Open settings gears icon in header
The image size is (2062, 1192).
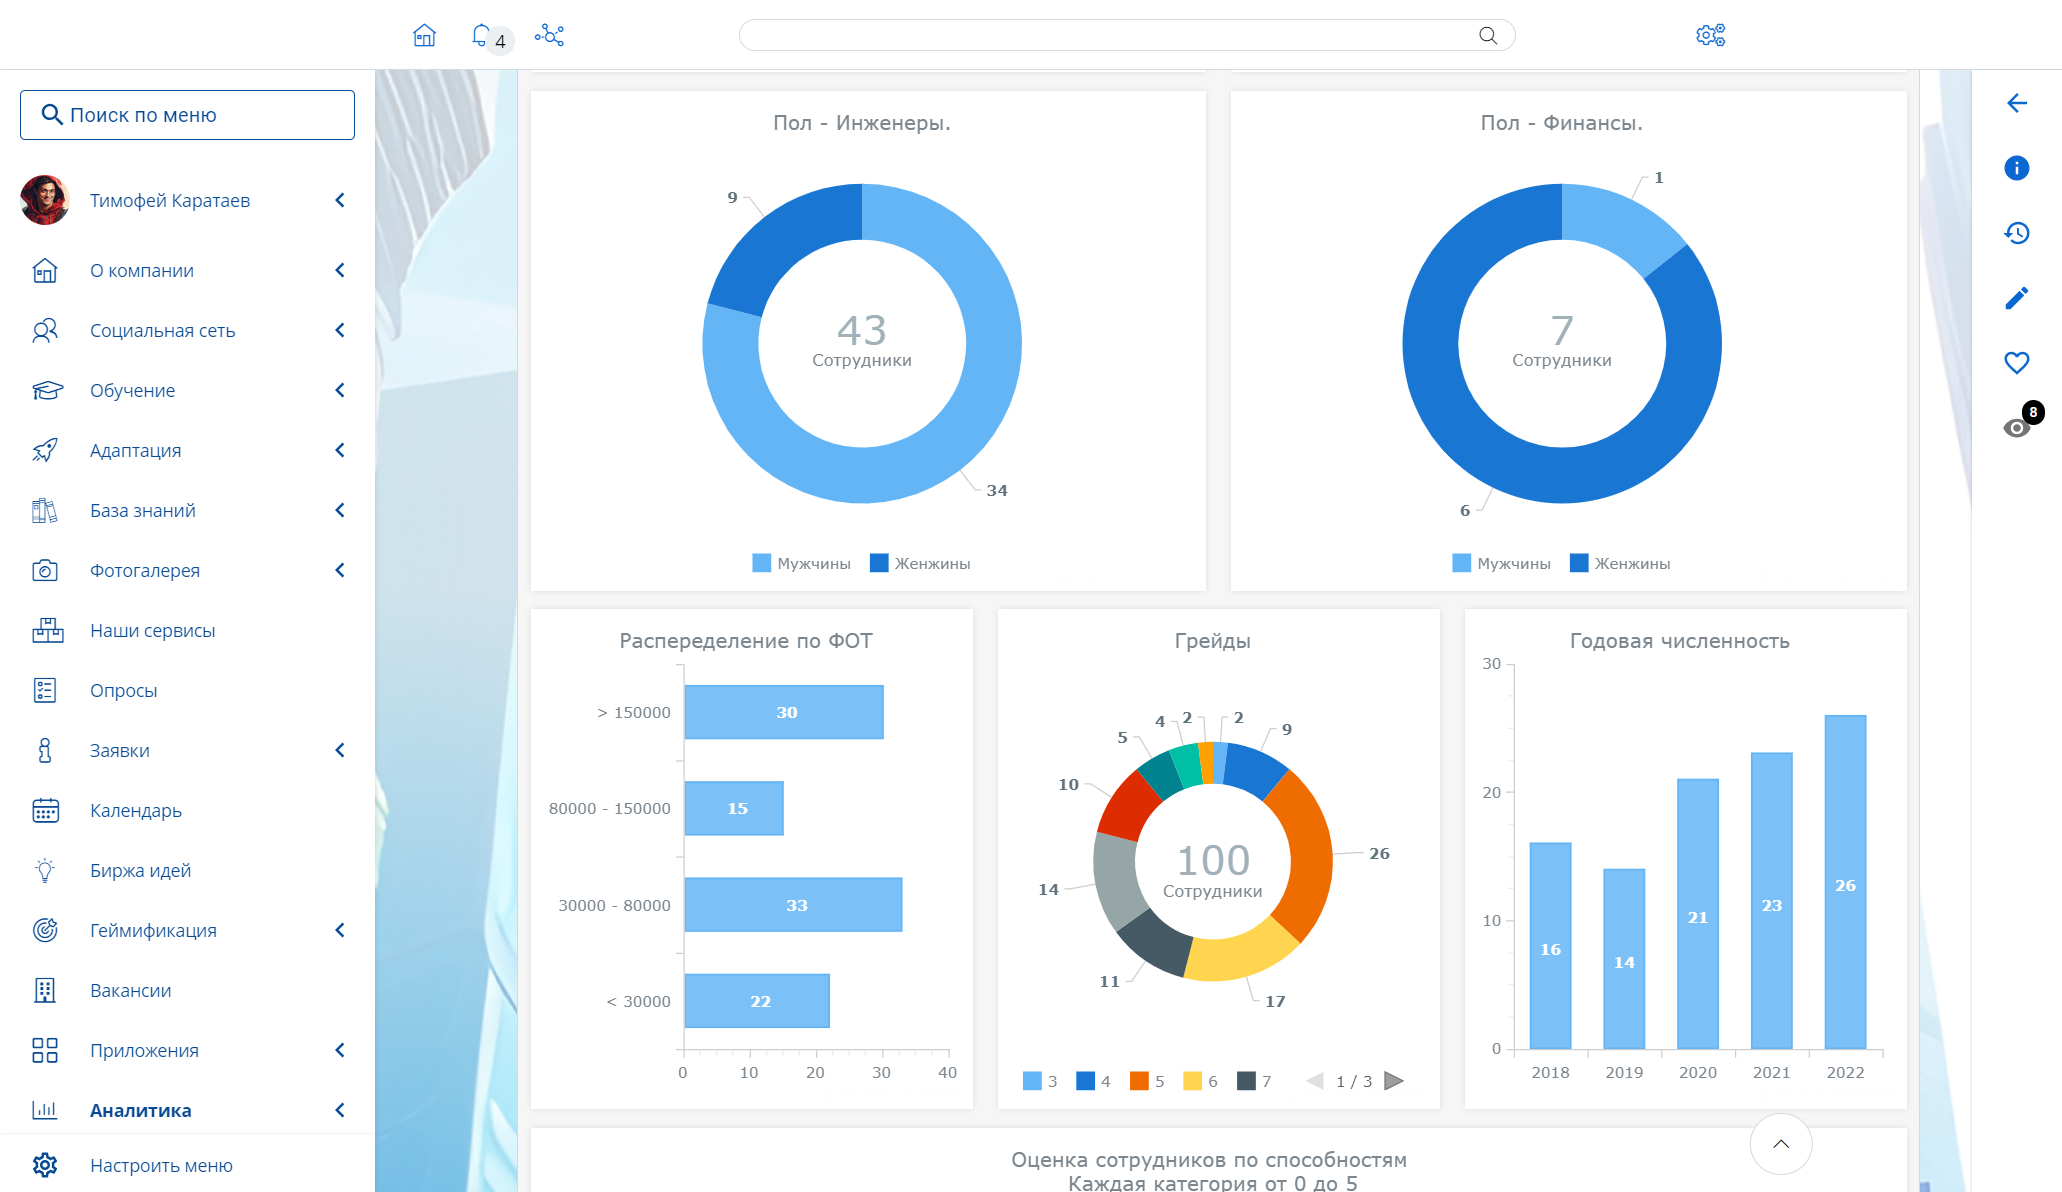[x=1710, y=36]
